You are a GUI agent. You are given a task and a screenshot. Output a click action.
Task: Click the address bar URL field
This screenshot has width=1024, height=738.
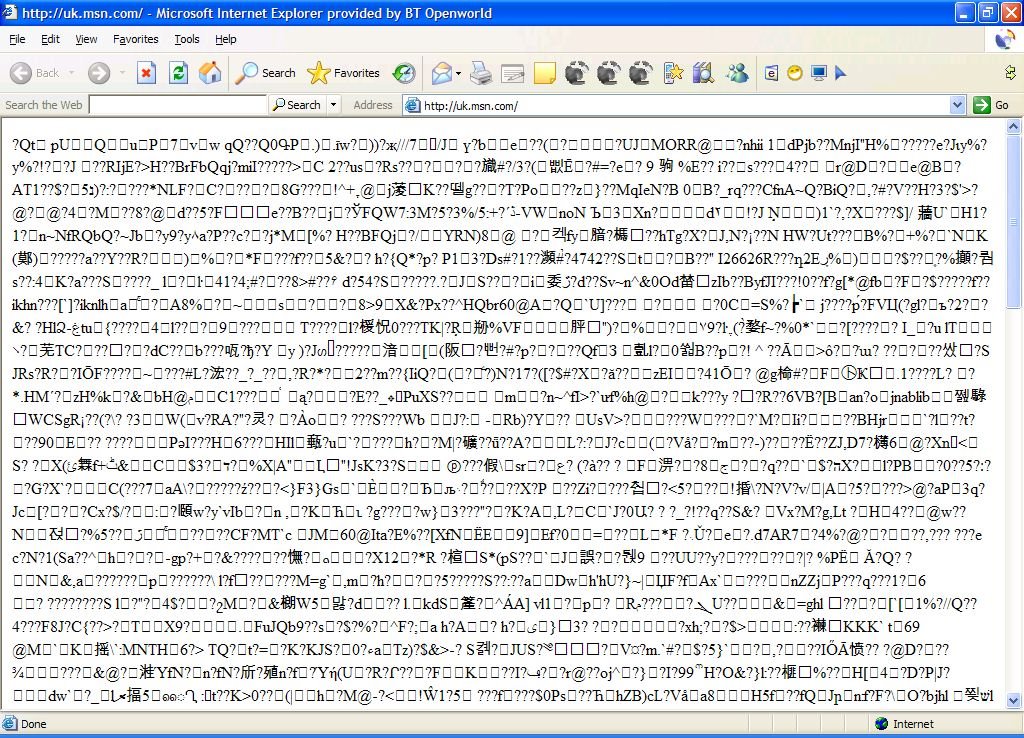[684, 105]
